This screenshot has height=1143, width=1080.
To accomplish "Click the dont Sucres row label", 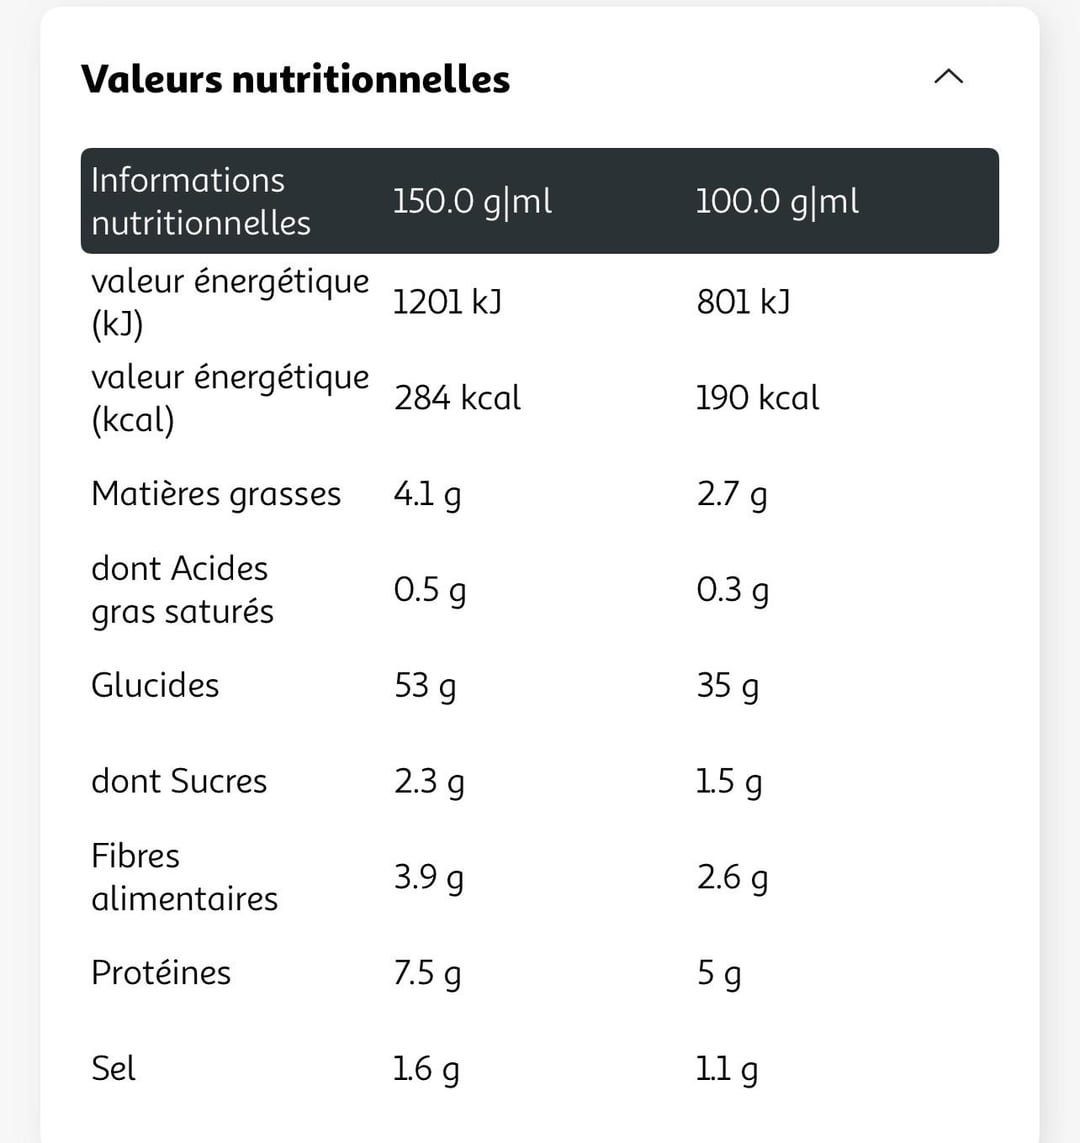I will pos(179,781).
